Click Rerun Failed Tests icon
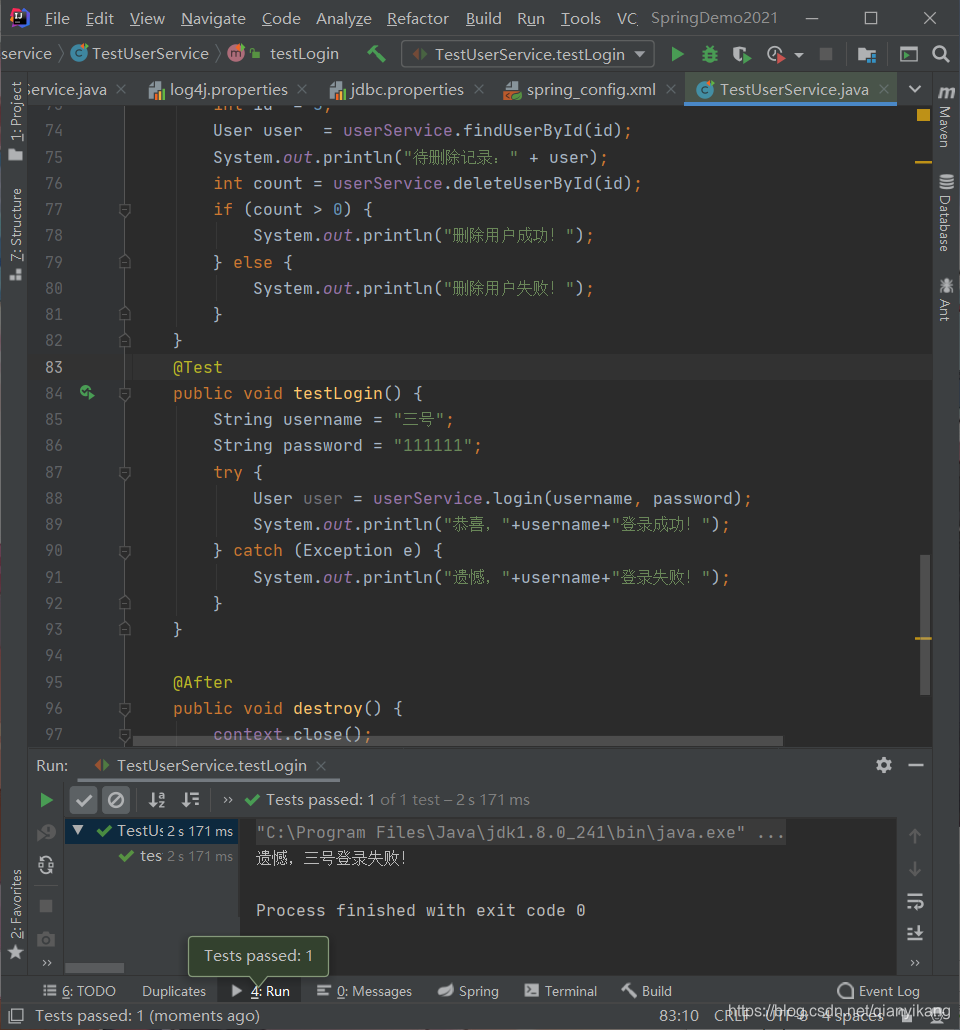Image resolution: width=960 pixels, height=1030 pixels. click(x=46, y=833)
